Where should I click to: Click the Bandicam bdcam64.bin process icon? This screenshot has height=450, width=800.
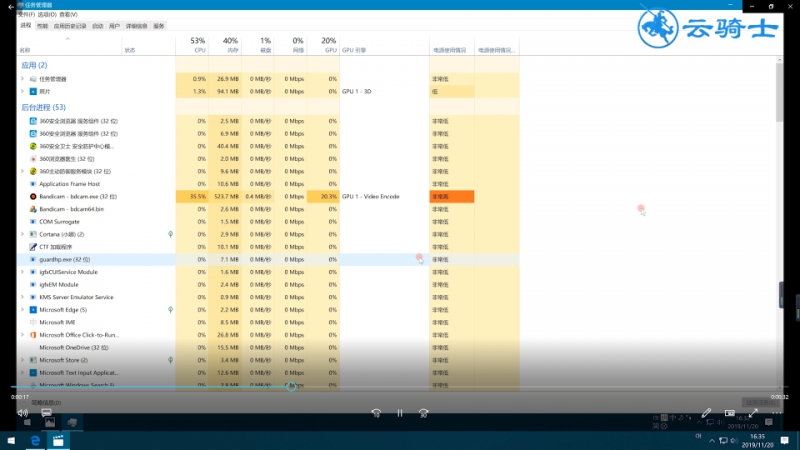click(x=33, y=209)
